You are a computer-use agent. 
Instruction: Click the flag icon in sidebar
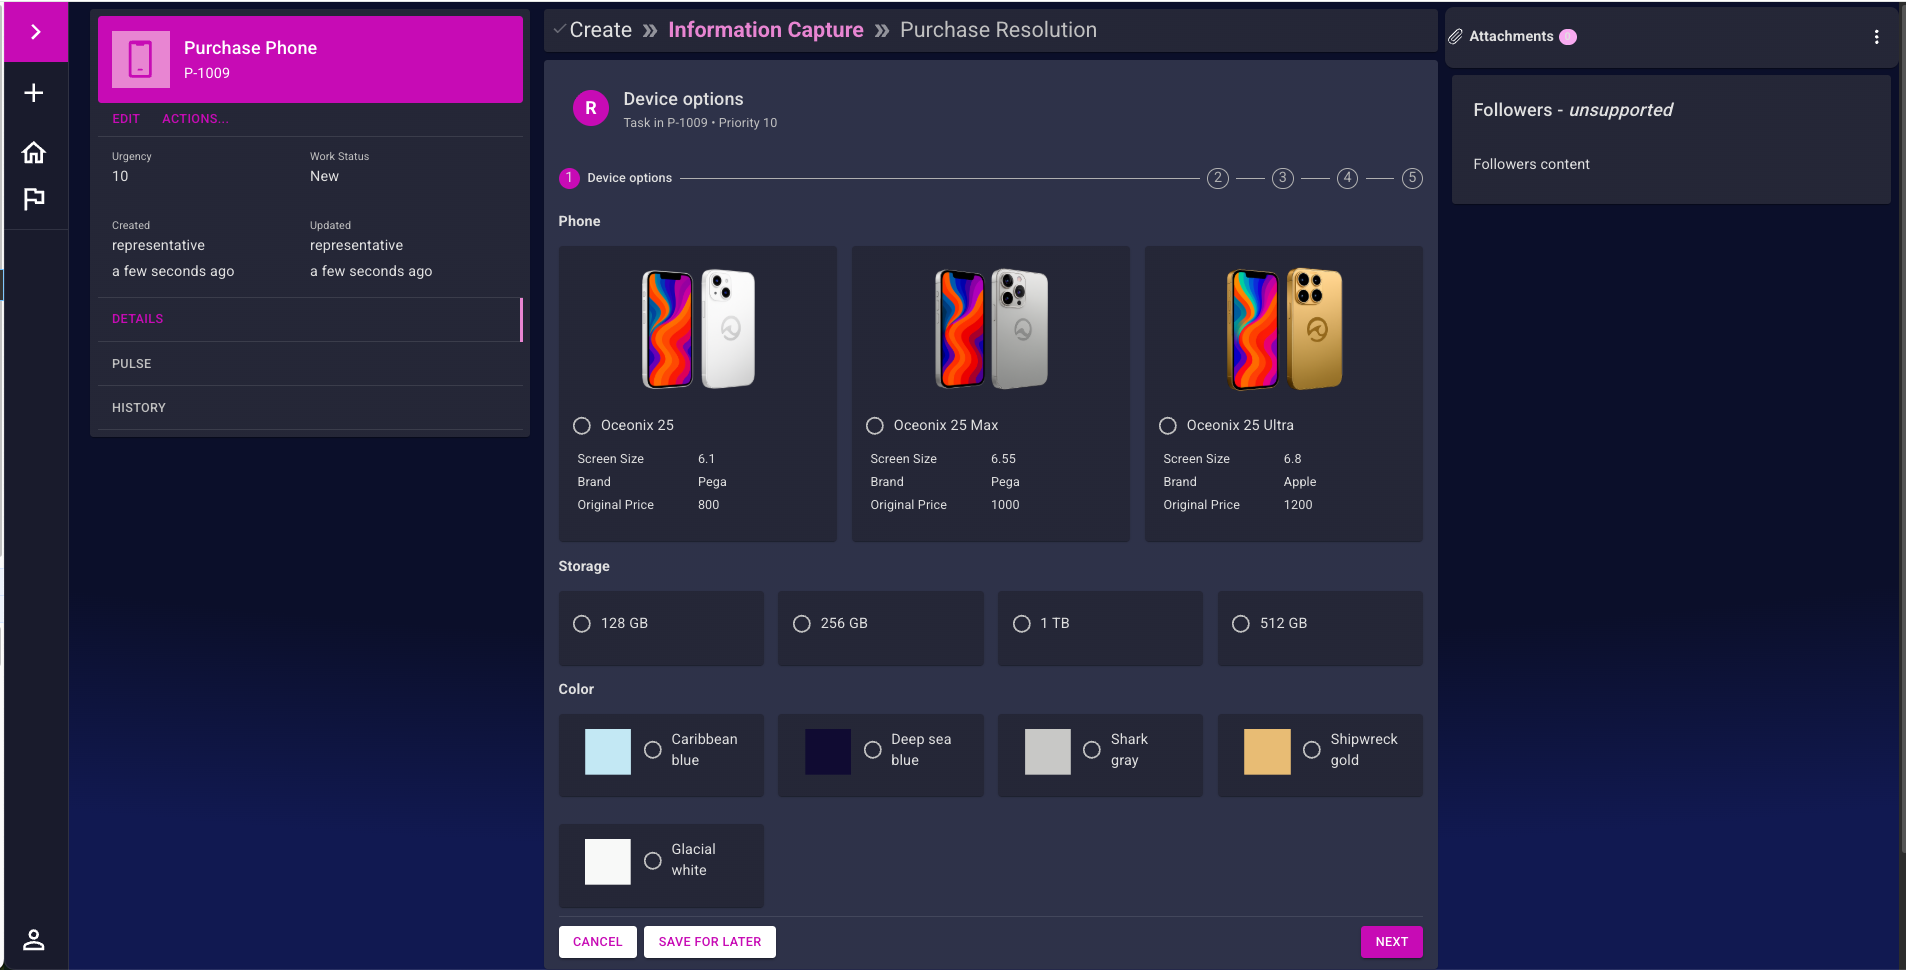click(x=34, y=199)
